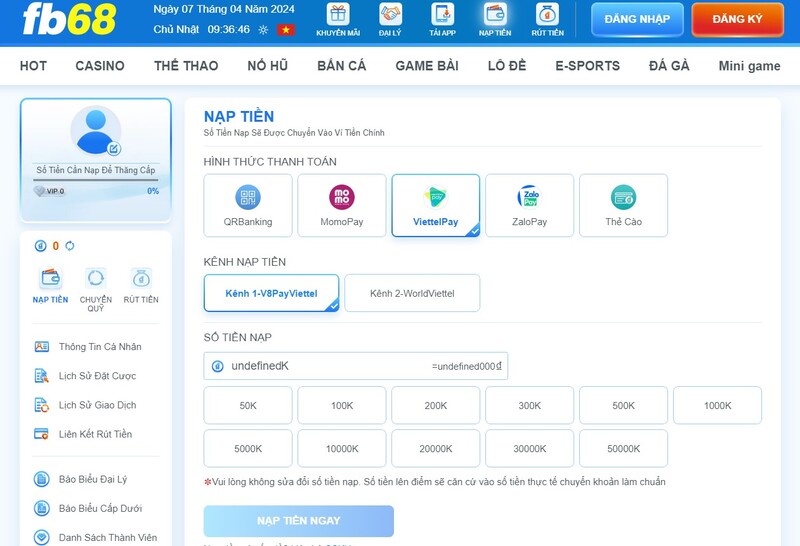Open the Mini game menu
Screen dimensions: 800x546
tap(749, 66)
